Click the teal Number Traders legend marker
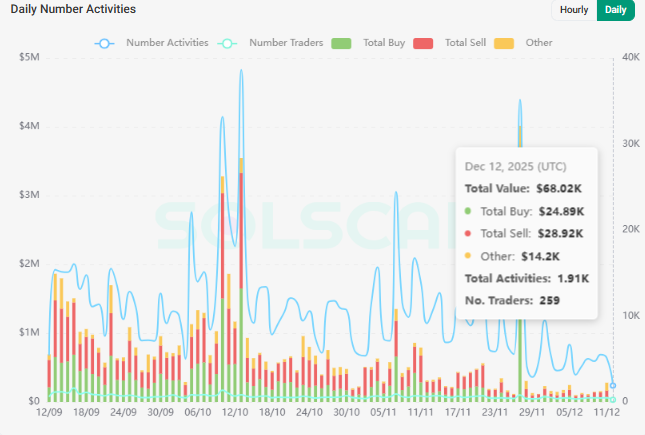The width and height of the screenshot is (645, 435). pyautogui.click(x=228, y=43)
